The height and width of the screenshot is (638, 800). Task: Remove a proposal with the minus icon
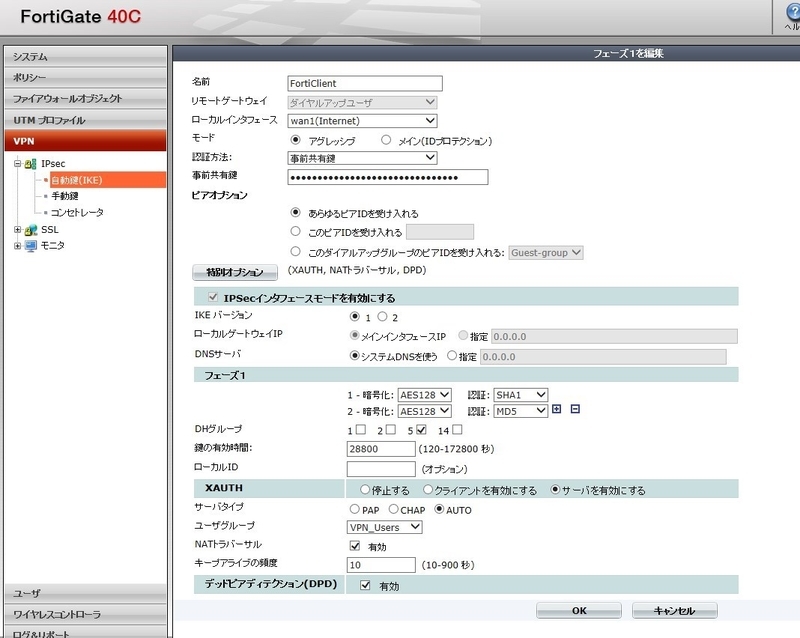click(x=575, y=409)
